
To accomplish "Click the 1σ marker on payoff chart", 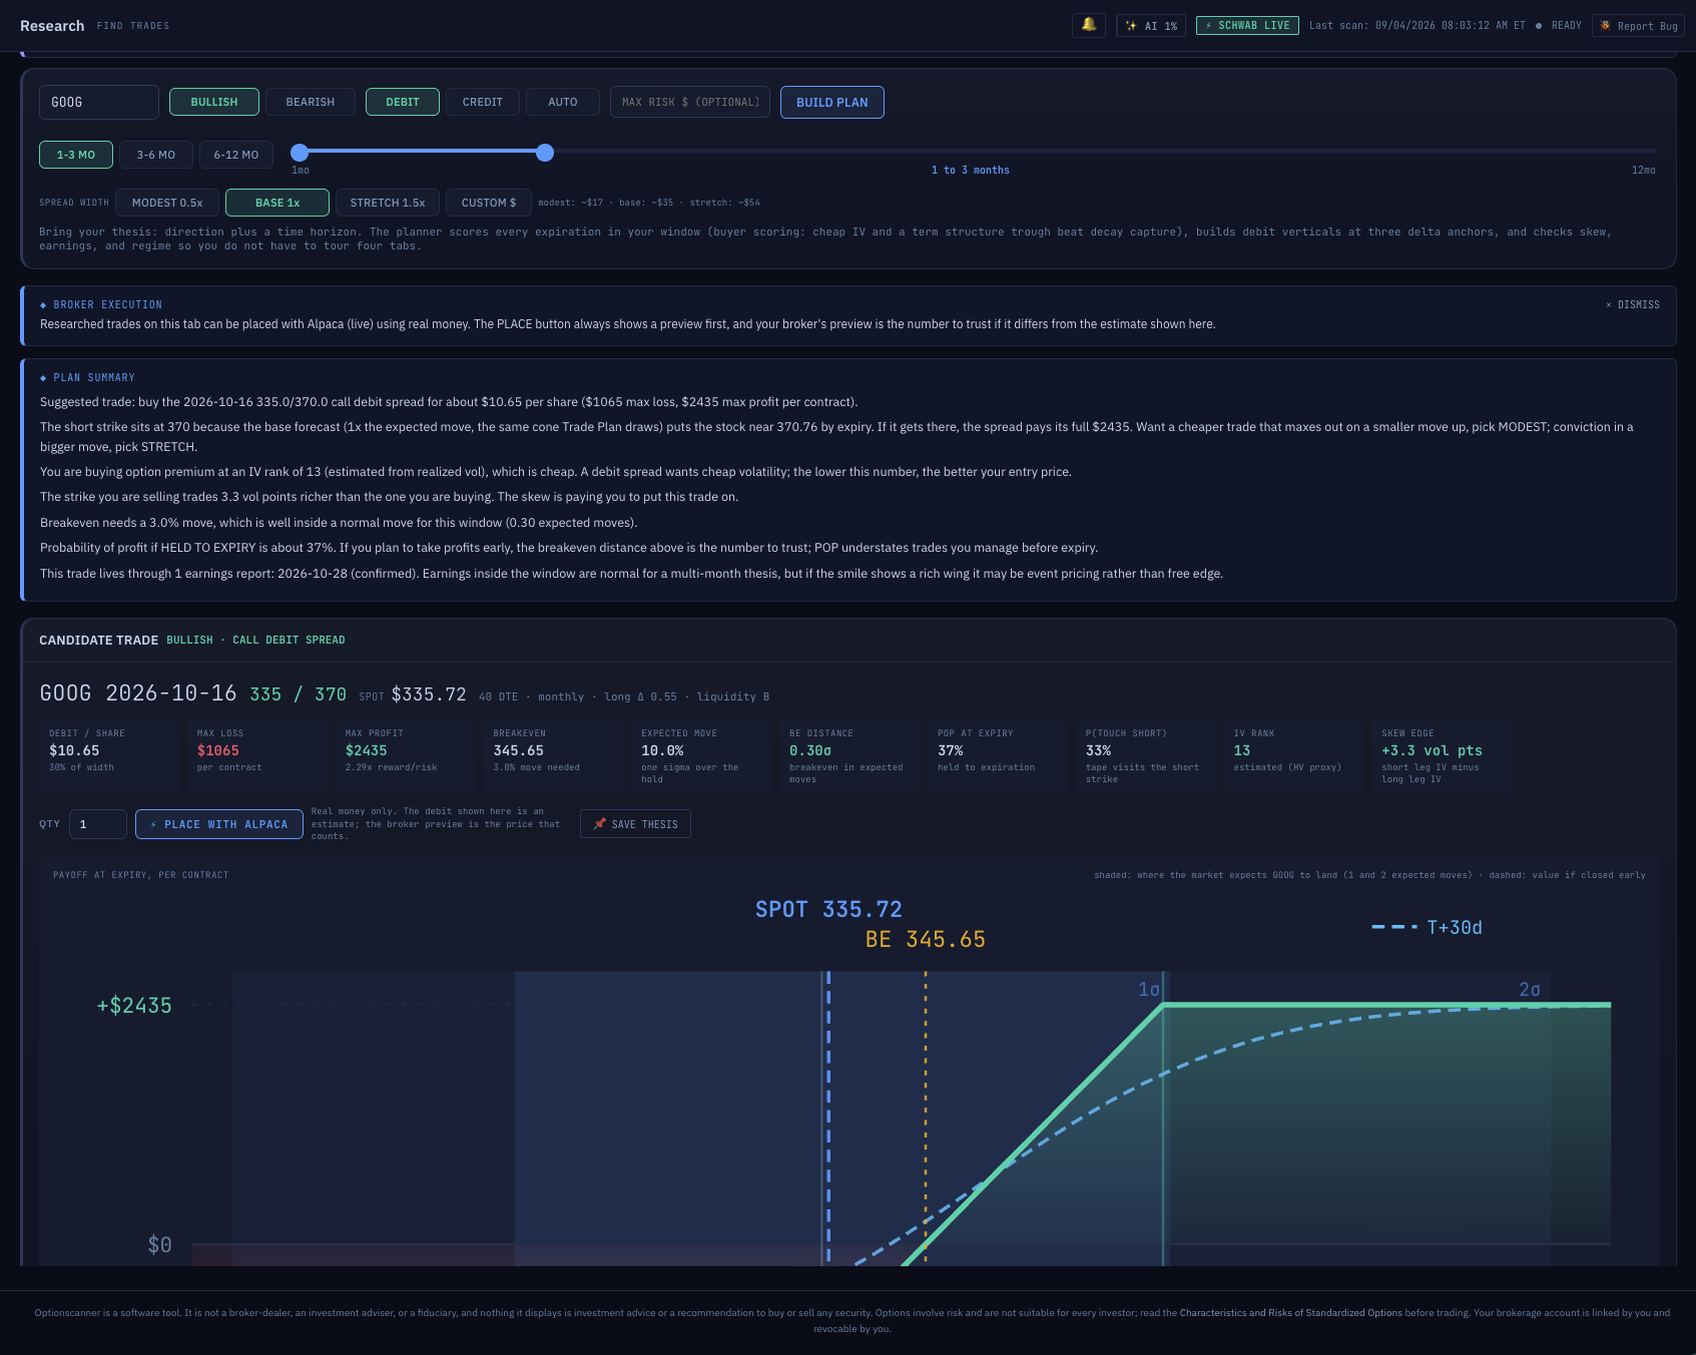I will (x=1149, y=989).
